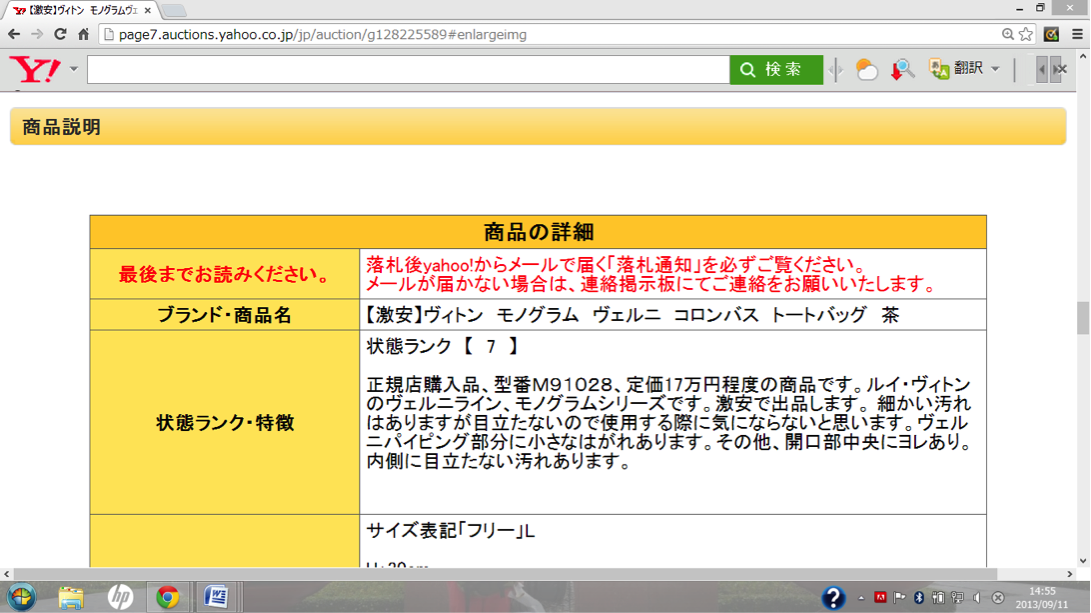The image size is (1091, 613).
Task: Click the 正規店購入品、型番M91028 description line
Action: tap(669, 385)
